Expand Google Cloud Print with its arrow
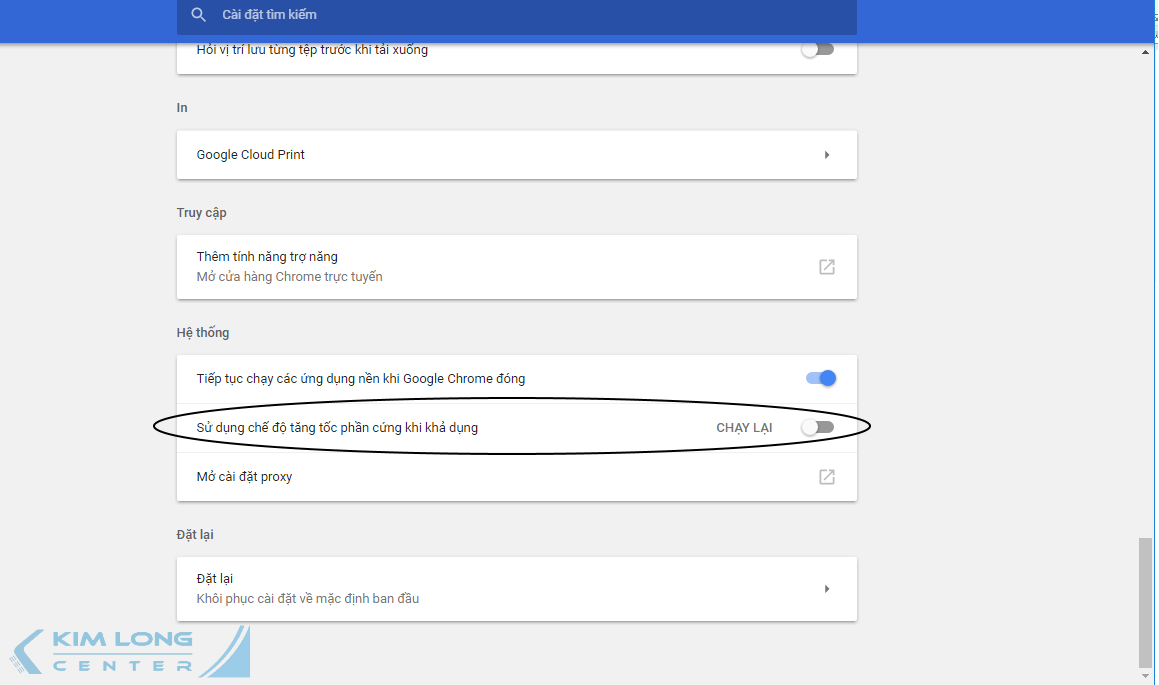 827,155
